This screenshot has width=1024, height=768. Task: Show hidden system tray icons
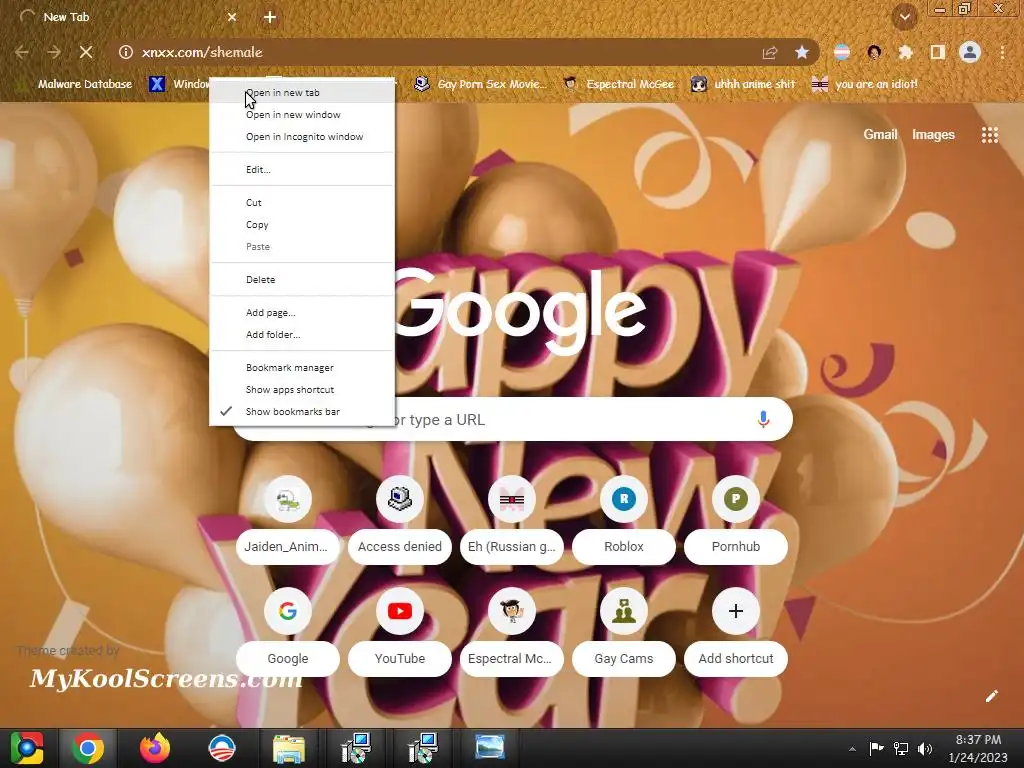pos(852,748)
